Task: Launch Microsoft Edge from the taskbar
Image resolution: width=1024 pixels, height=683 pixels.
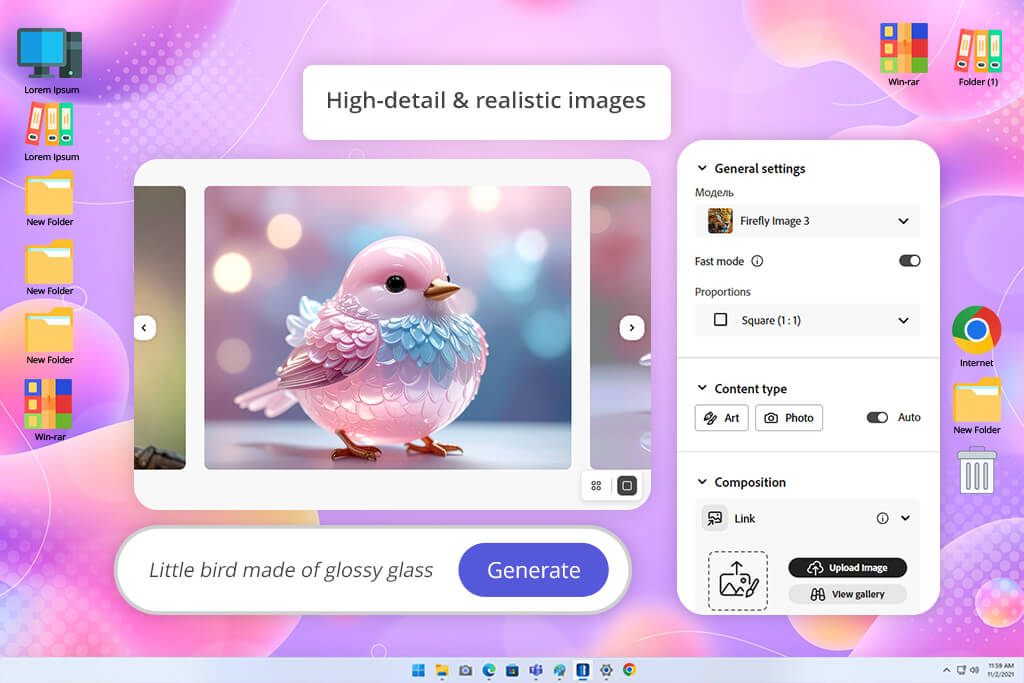Action: pos(489,670)
